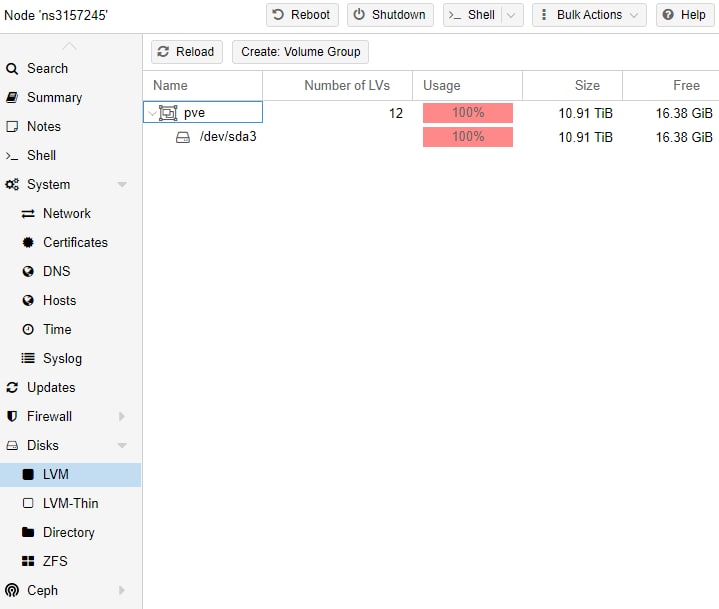Collapse the pve volume group tree node
The width and height of the screenshot is (719, 609).
(152, 113)
